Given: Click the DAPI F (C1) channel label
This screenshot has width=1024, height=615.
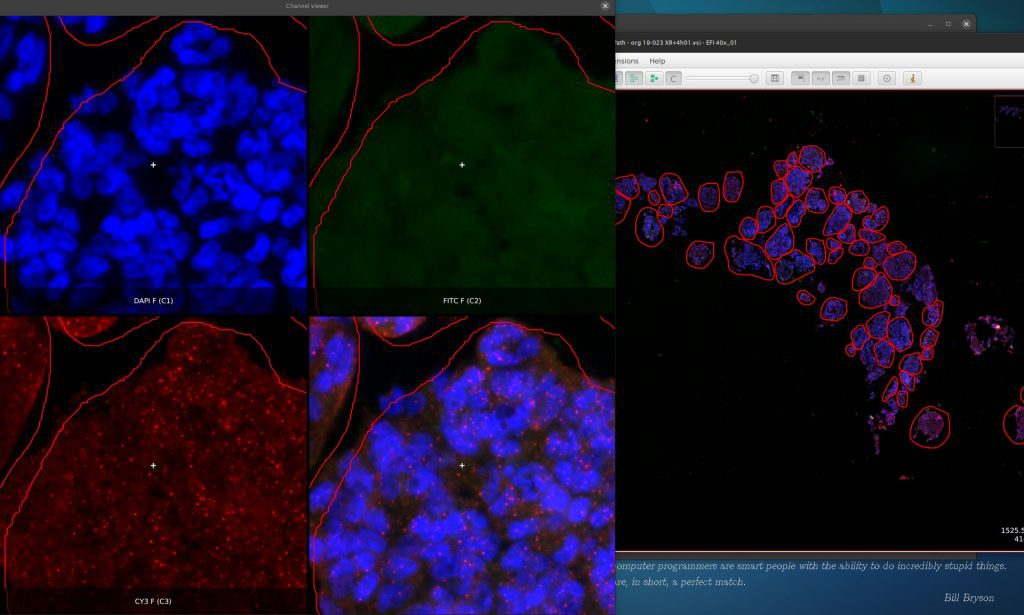Looking at the screenshot, I should click(x=153, y=301).
